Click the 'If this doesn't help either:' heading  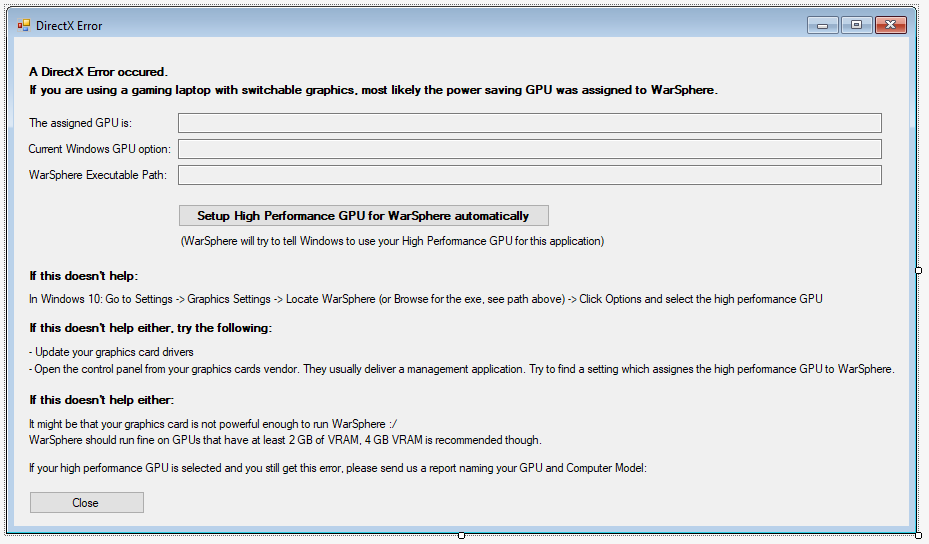click(x=102, y=400)
